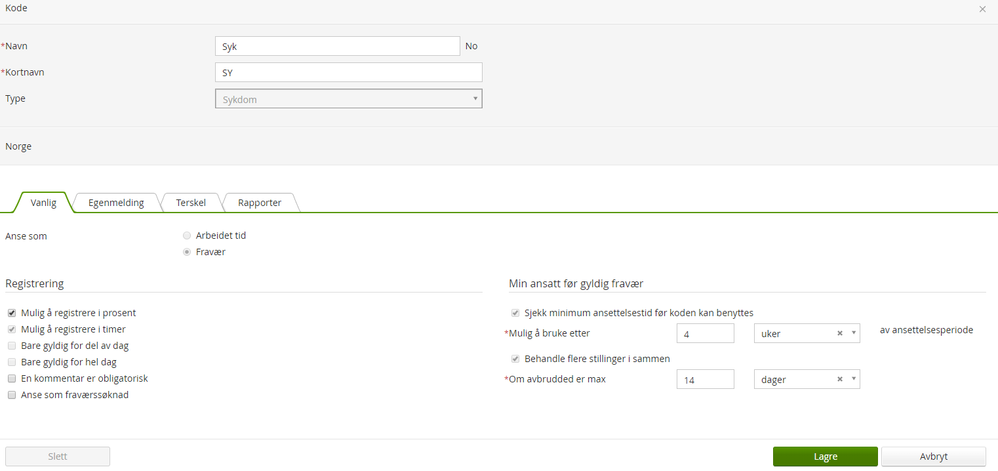Click the Navn input field
Screen dimensions: 998x471
[x=337, y=46]
